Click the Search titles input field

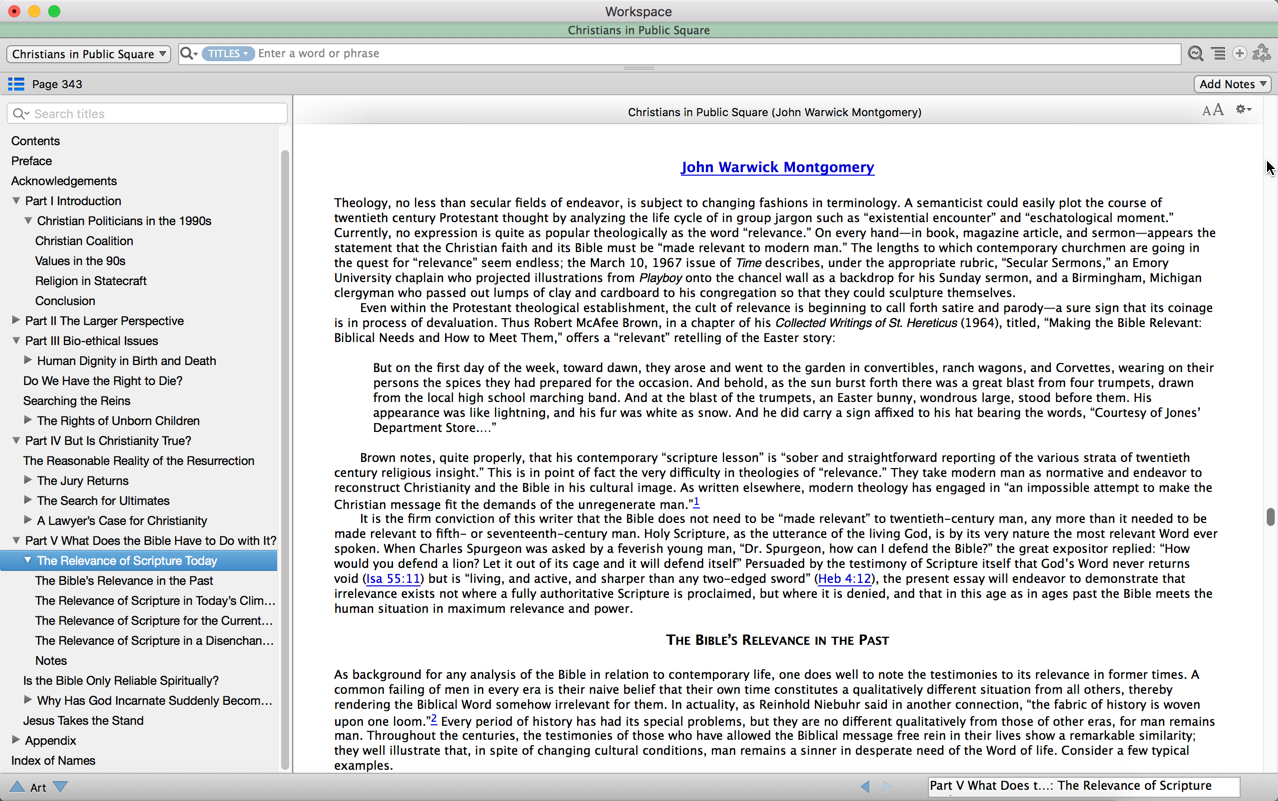point(147,114)
